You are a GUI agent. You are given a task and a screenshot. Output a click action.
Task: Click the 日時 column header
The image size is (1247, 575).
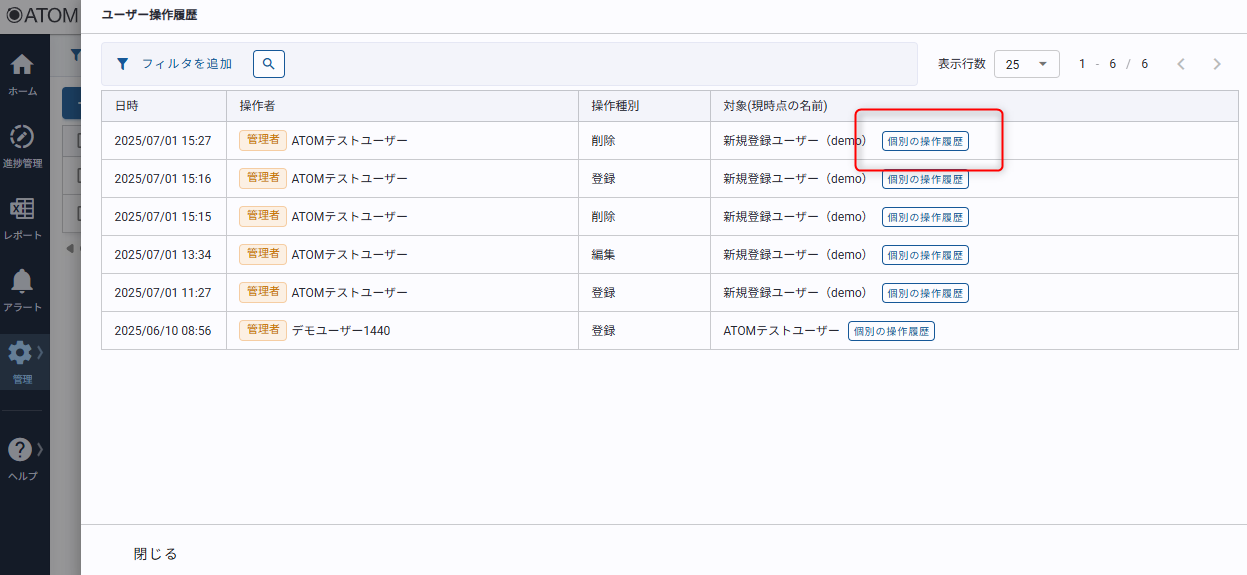[x=127, y=106]
